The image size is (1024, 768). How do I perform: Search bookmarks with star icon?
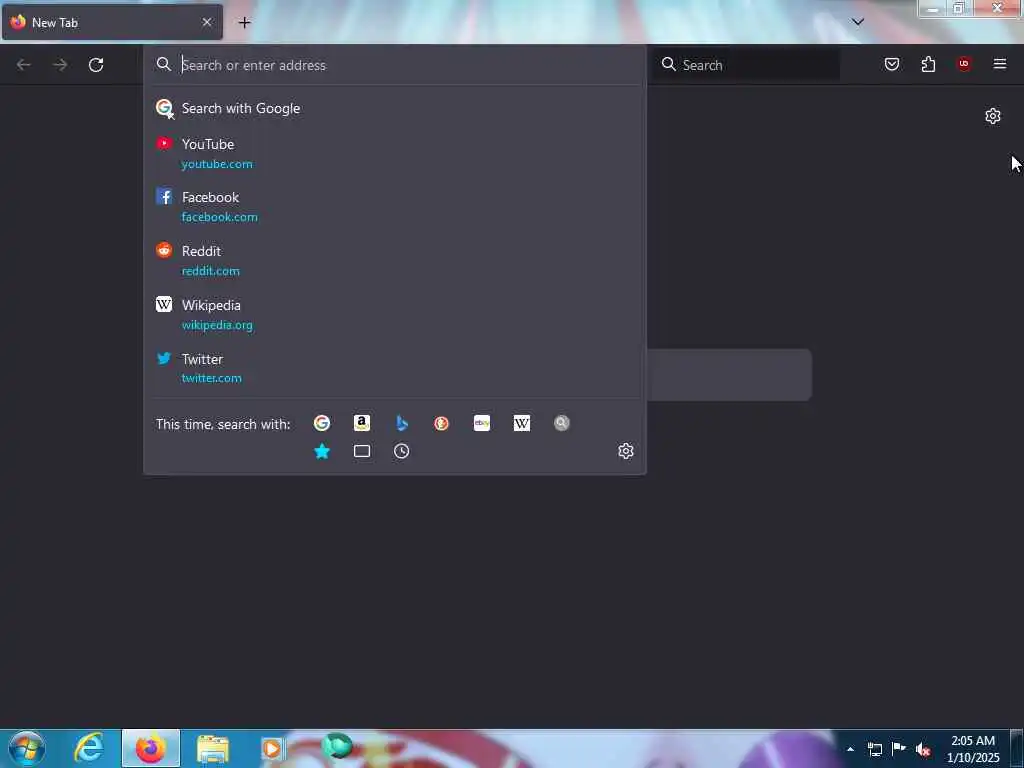point(322,451)
